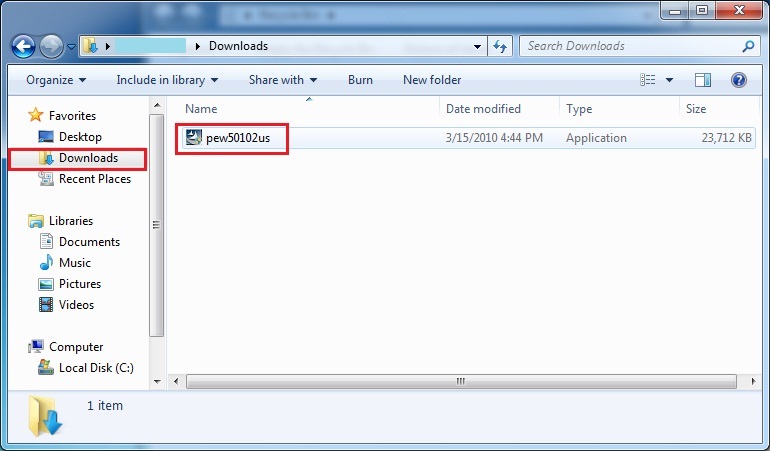This screenshot has width=770, height=451.
Task: Click the Help question mark icon
Action: (x=739, y=80)
